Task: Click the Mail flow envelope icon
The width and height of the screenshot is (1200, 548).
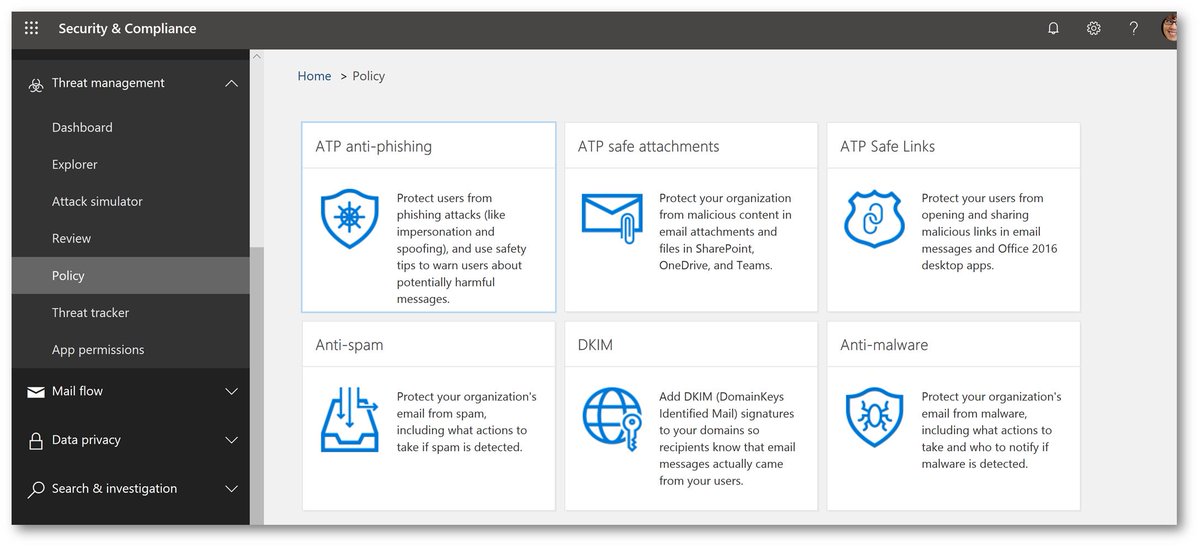Action: [x=36, y=392]
